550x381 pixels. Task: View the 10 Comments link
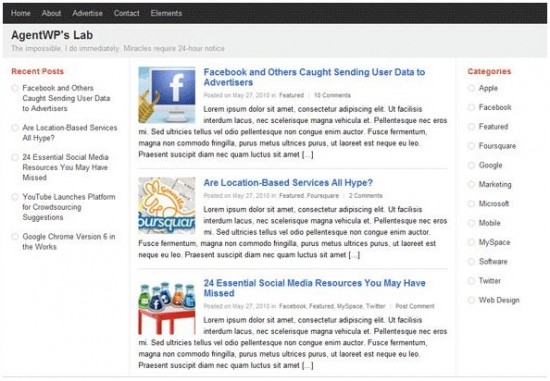pos(332,95)
